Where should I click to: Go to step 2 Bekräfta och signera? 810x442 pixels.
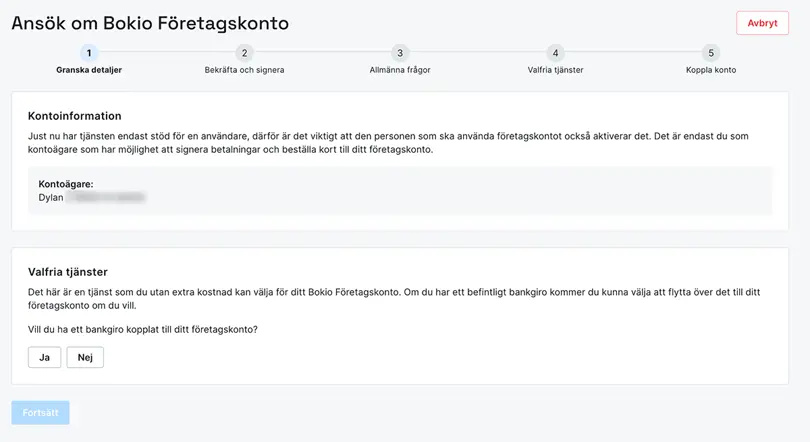[244, 53]
